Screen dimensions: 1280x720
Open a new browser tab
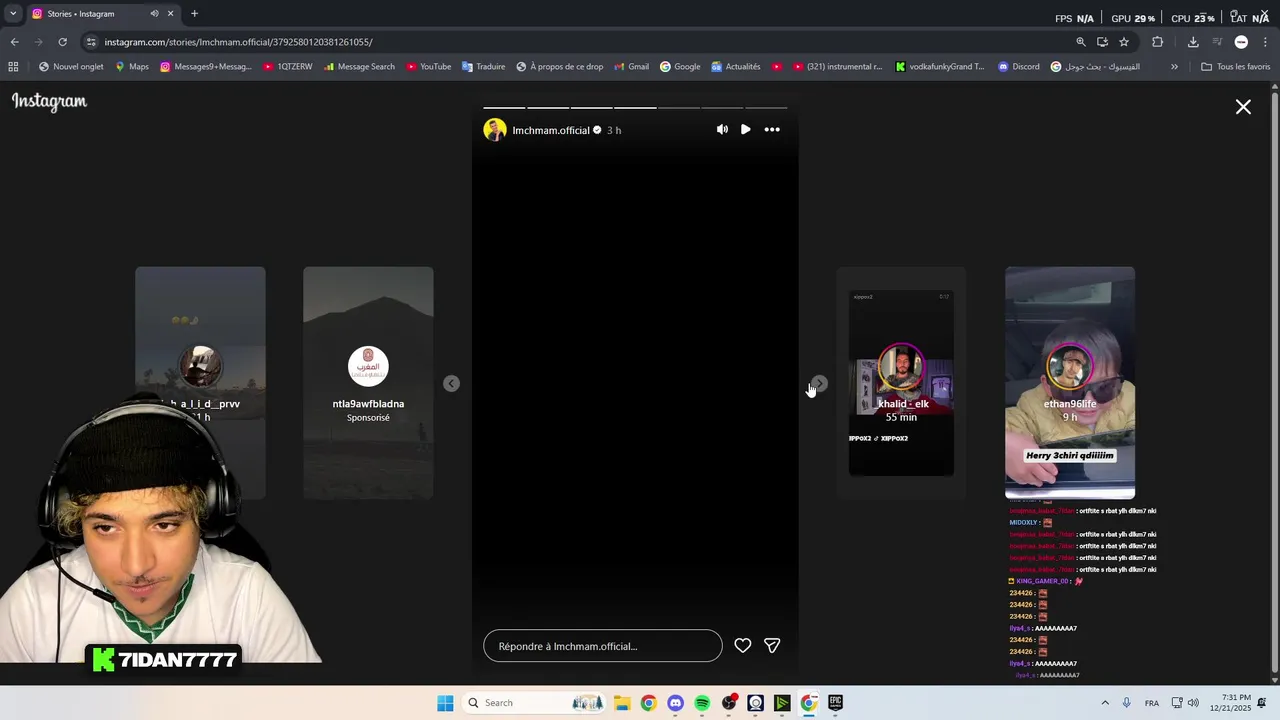pos(194,14)
